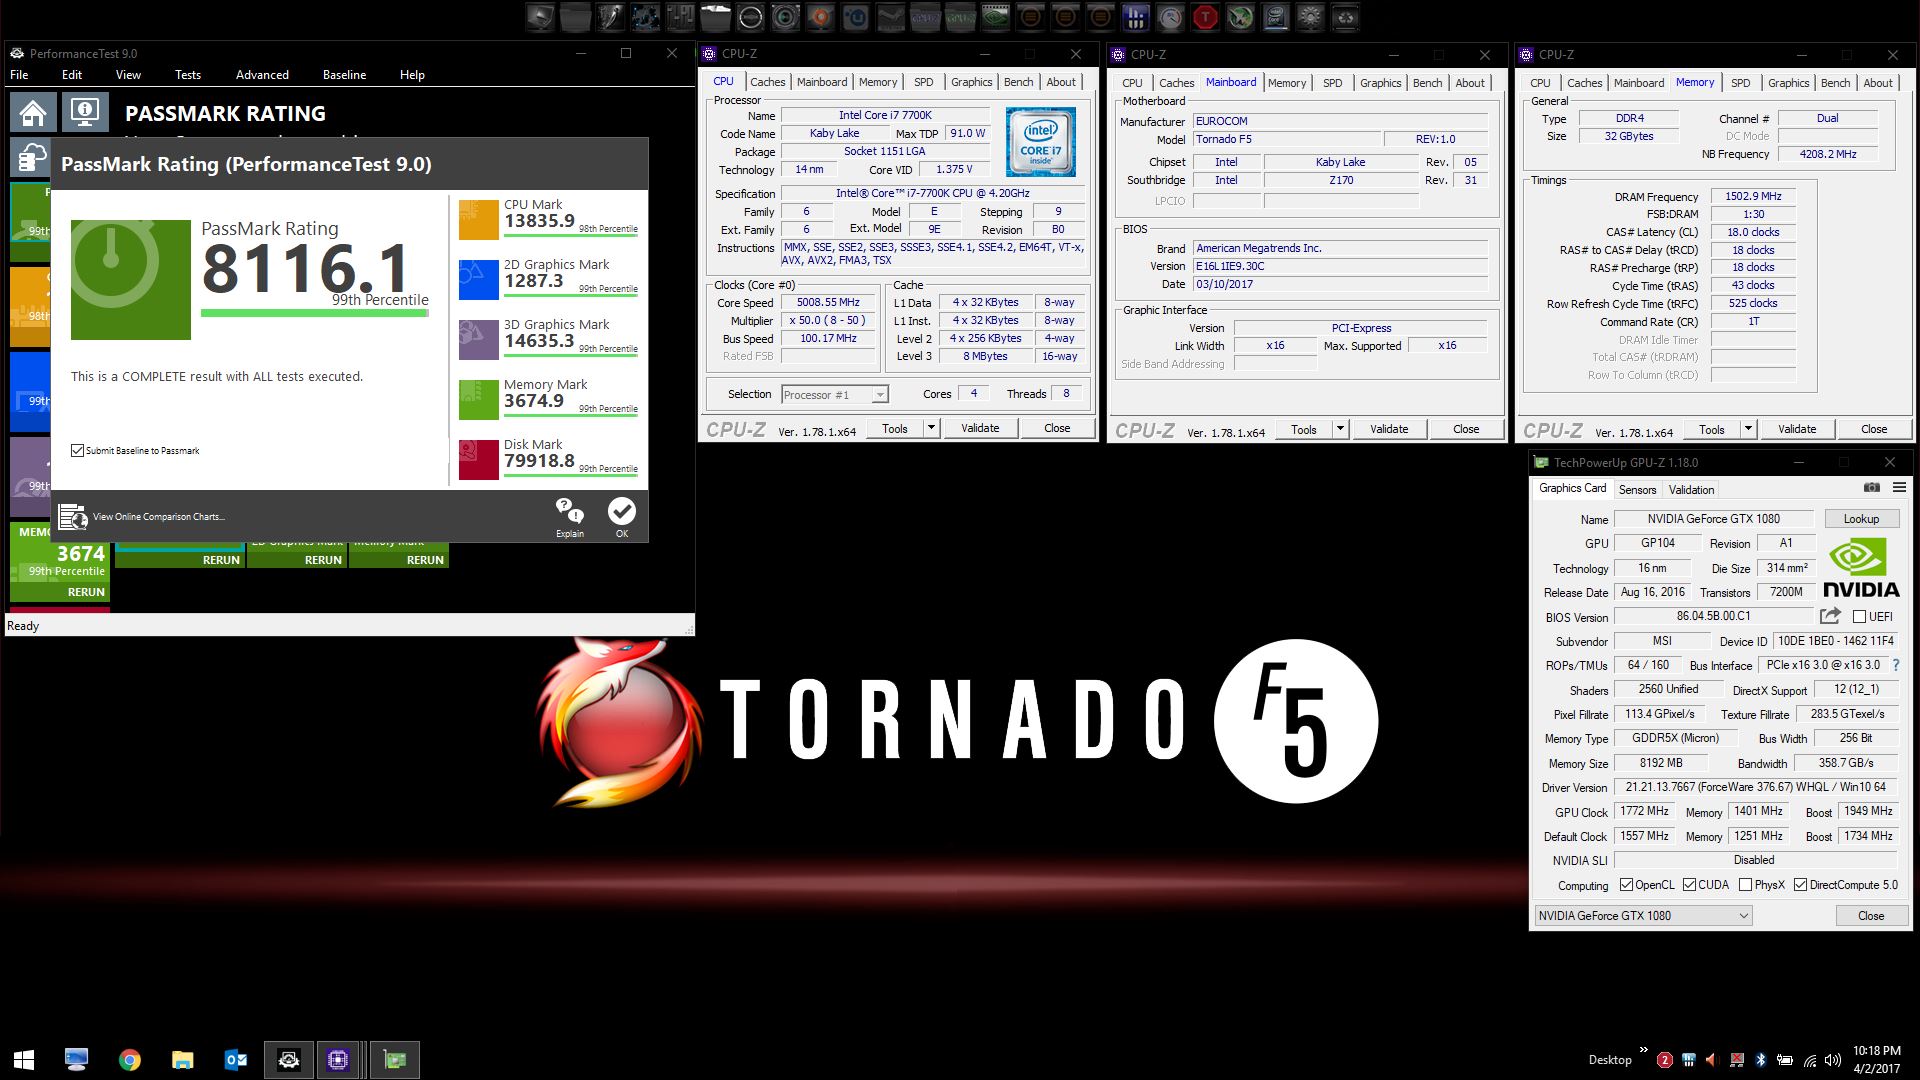Switch to the Validation tab in GPU-Z
Image resolution: width=1920 pixels, height=1080 pixels.
(x=1691, y=489)
